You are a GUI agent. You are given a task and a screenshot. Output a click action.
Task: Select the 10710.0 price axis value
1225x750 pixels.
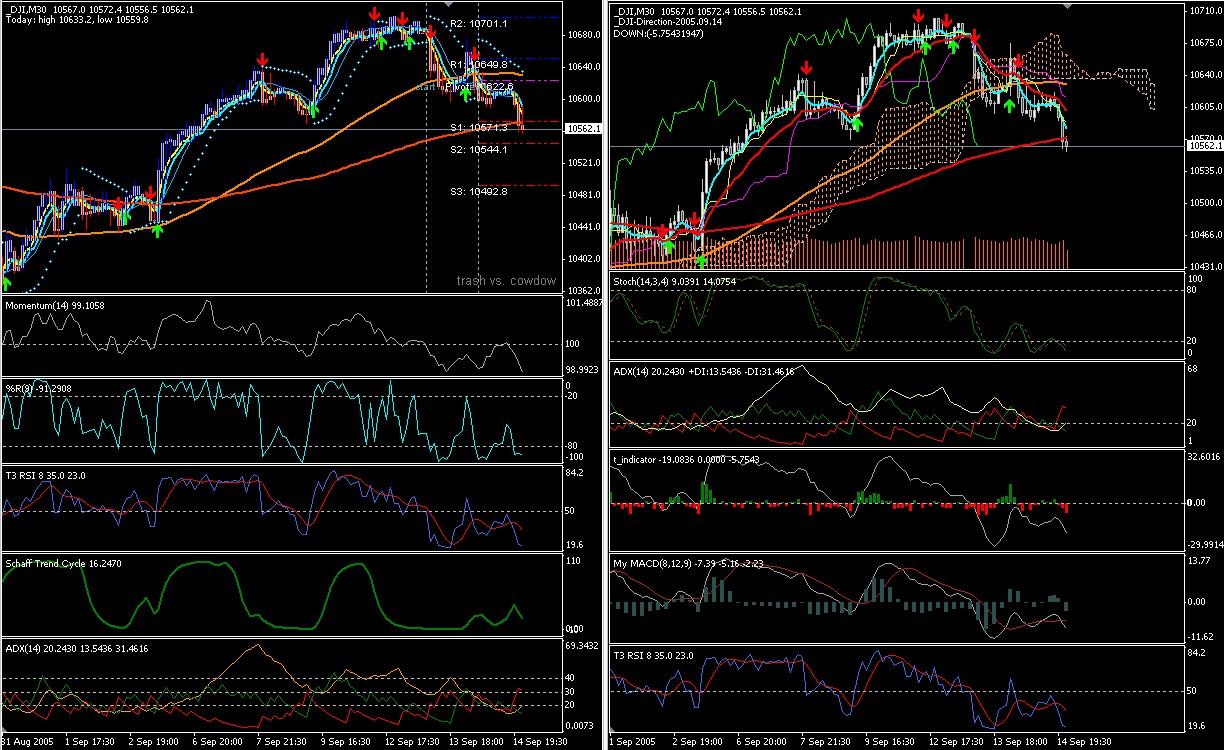coord(1204,10)
